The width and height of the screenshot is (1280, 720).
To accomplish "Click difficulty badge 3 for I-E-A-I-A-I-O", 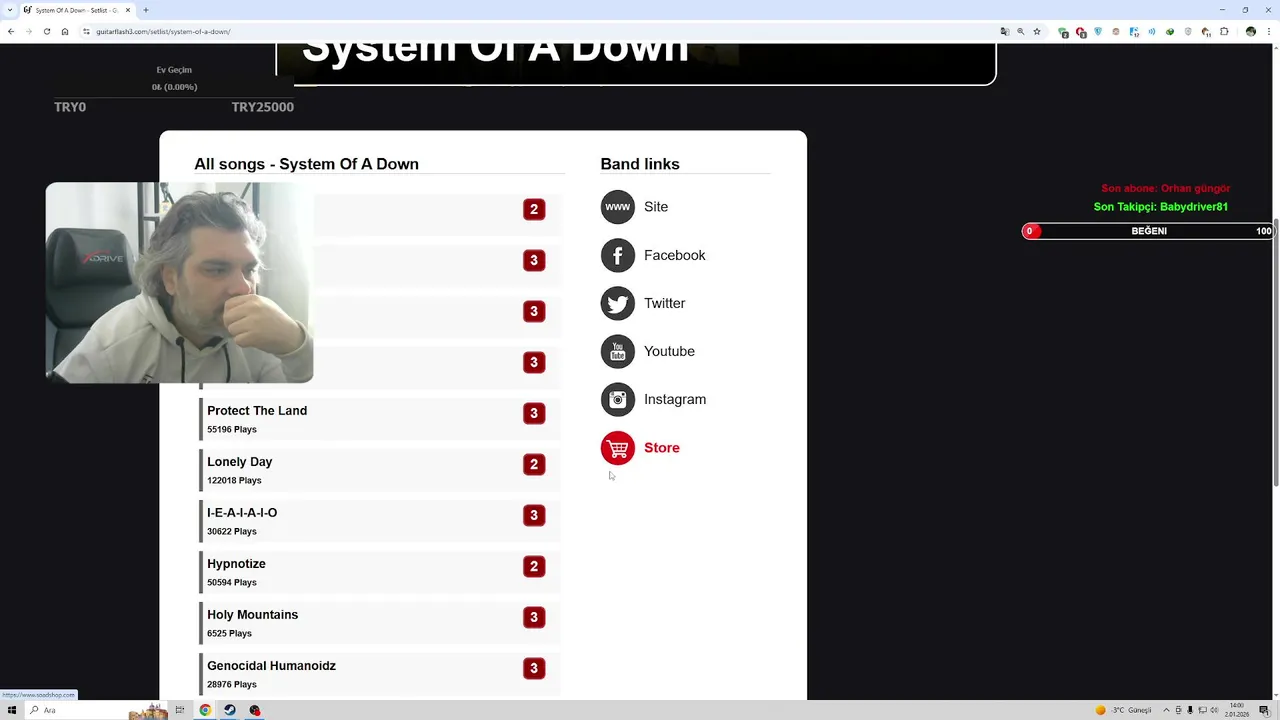I will [x=534, y=515].
